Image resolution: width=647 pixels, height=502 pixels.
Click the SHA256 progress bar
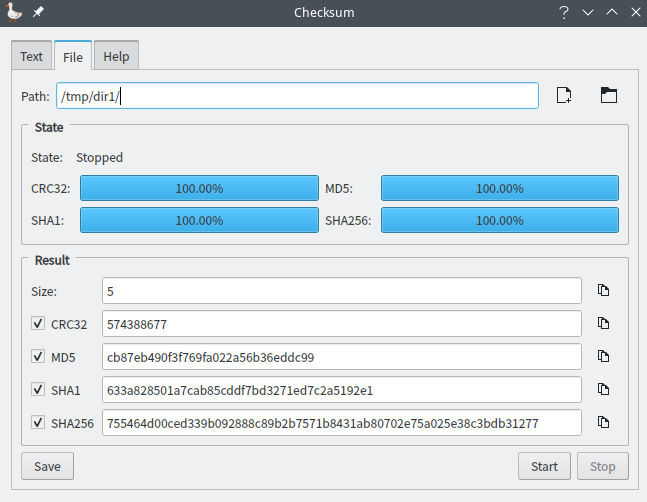[499, 220]
